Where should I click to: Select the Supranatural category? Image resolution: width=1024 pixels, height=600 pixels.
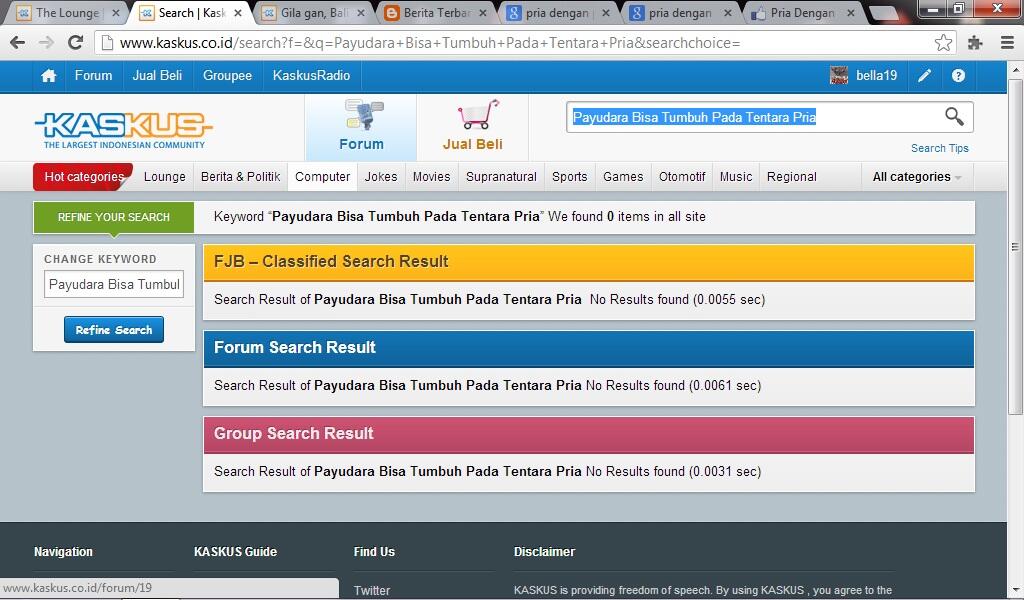click(x=502, y=177)
